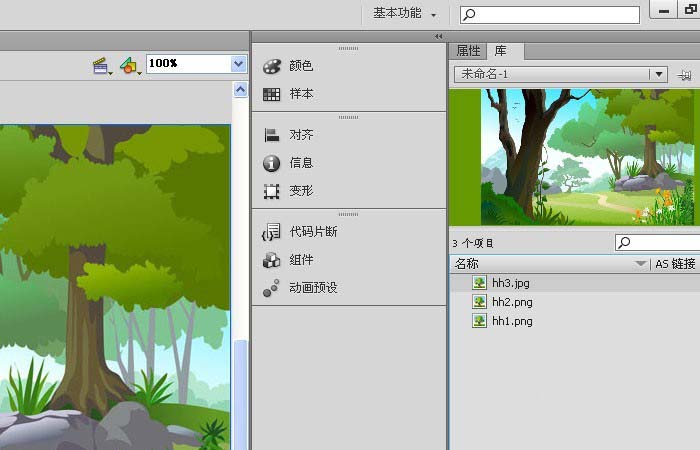Open the 动画预设 motion presets icon
The image size is (700, 450).
click(x=271, y=288)
